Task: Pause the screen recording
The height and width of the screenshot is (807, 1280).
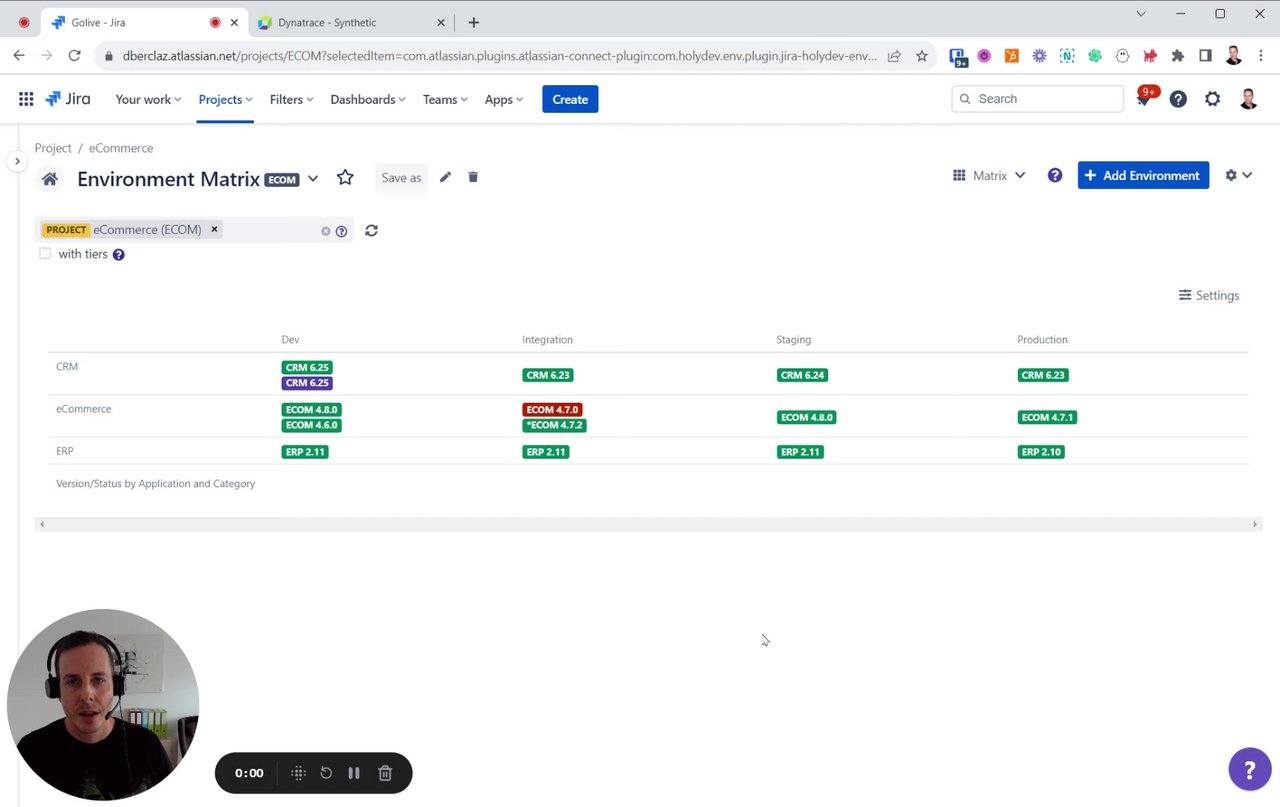Action: click(354, 773)
